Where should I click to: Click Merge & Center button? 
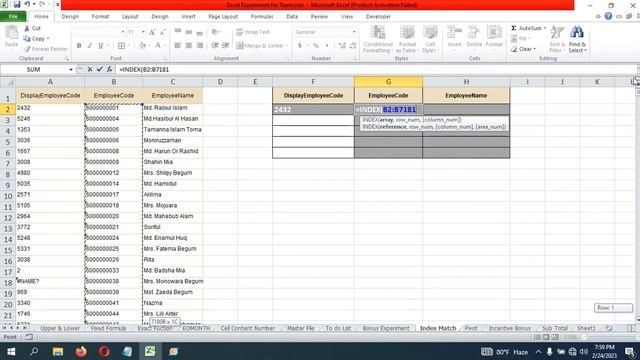pyautogui.click(x=262, y=45)
